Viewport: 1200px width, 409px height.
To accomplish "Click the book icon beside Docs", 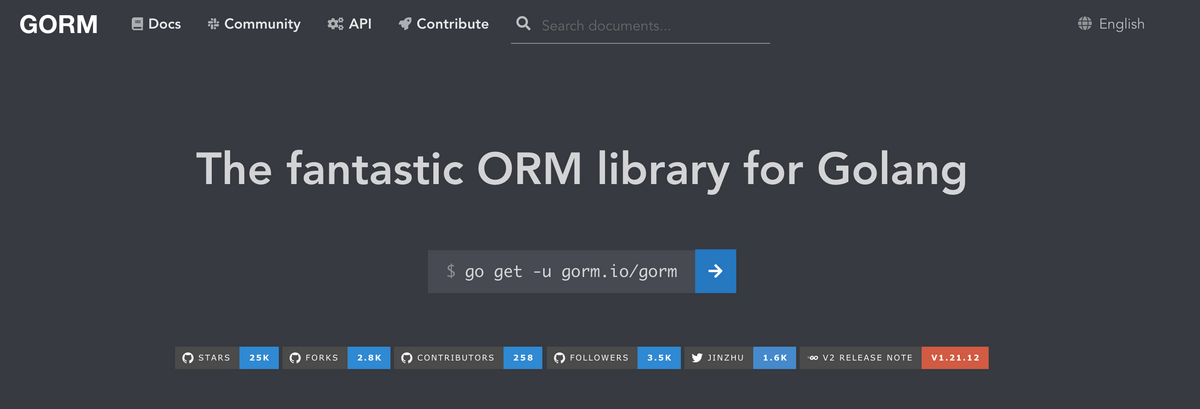I will [138, 24].
